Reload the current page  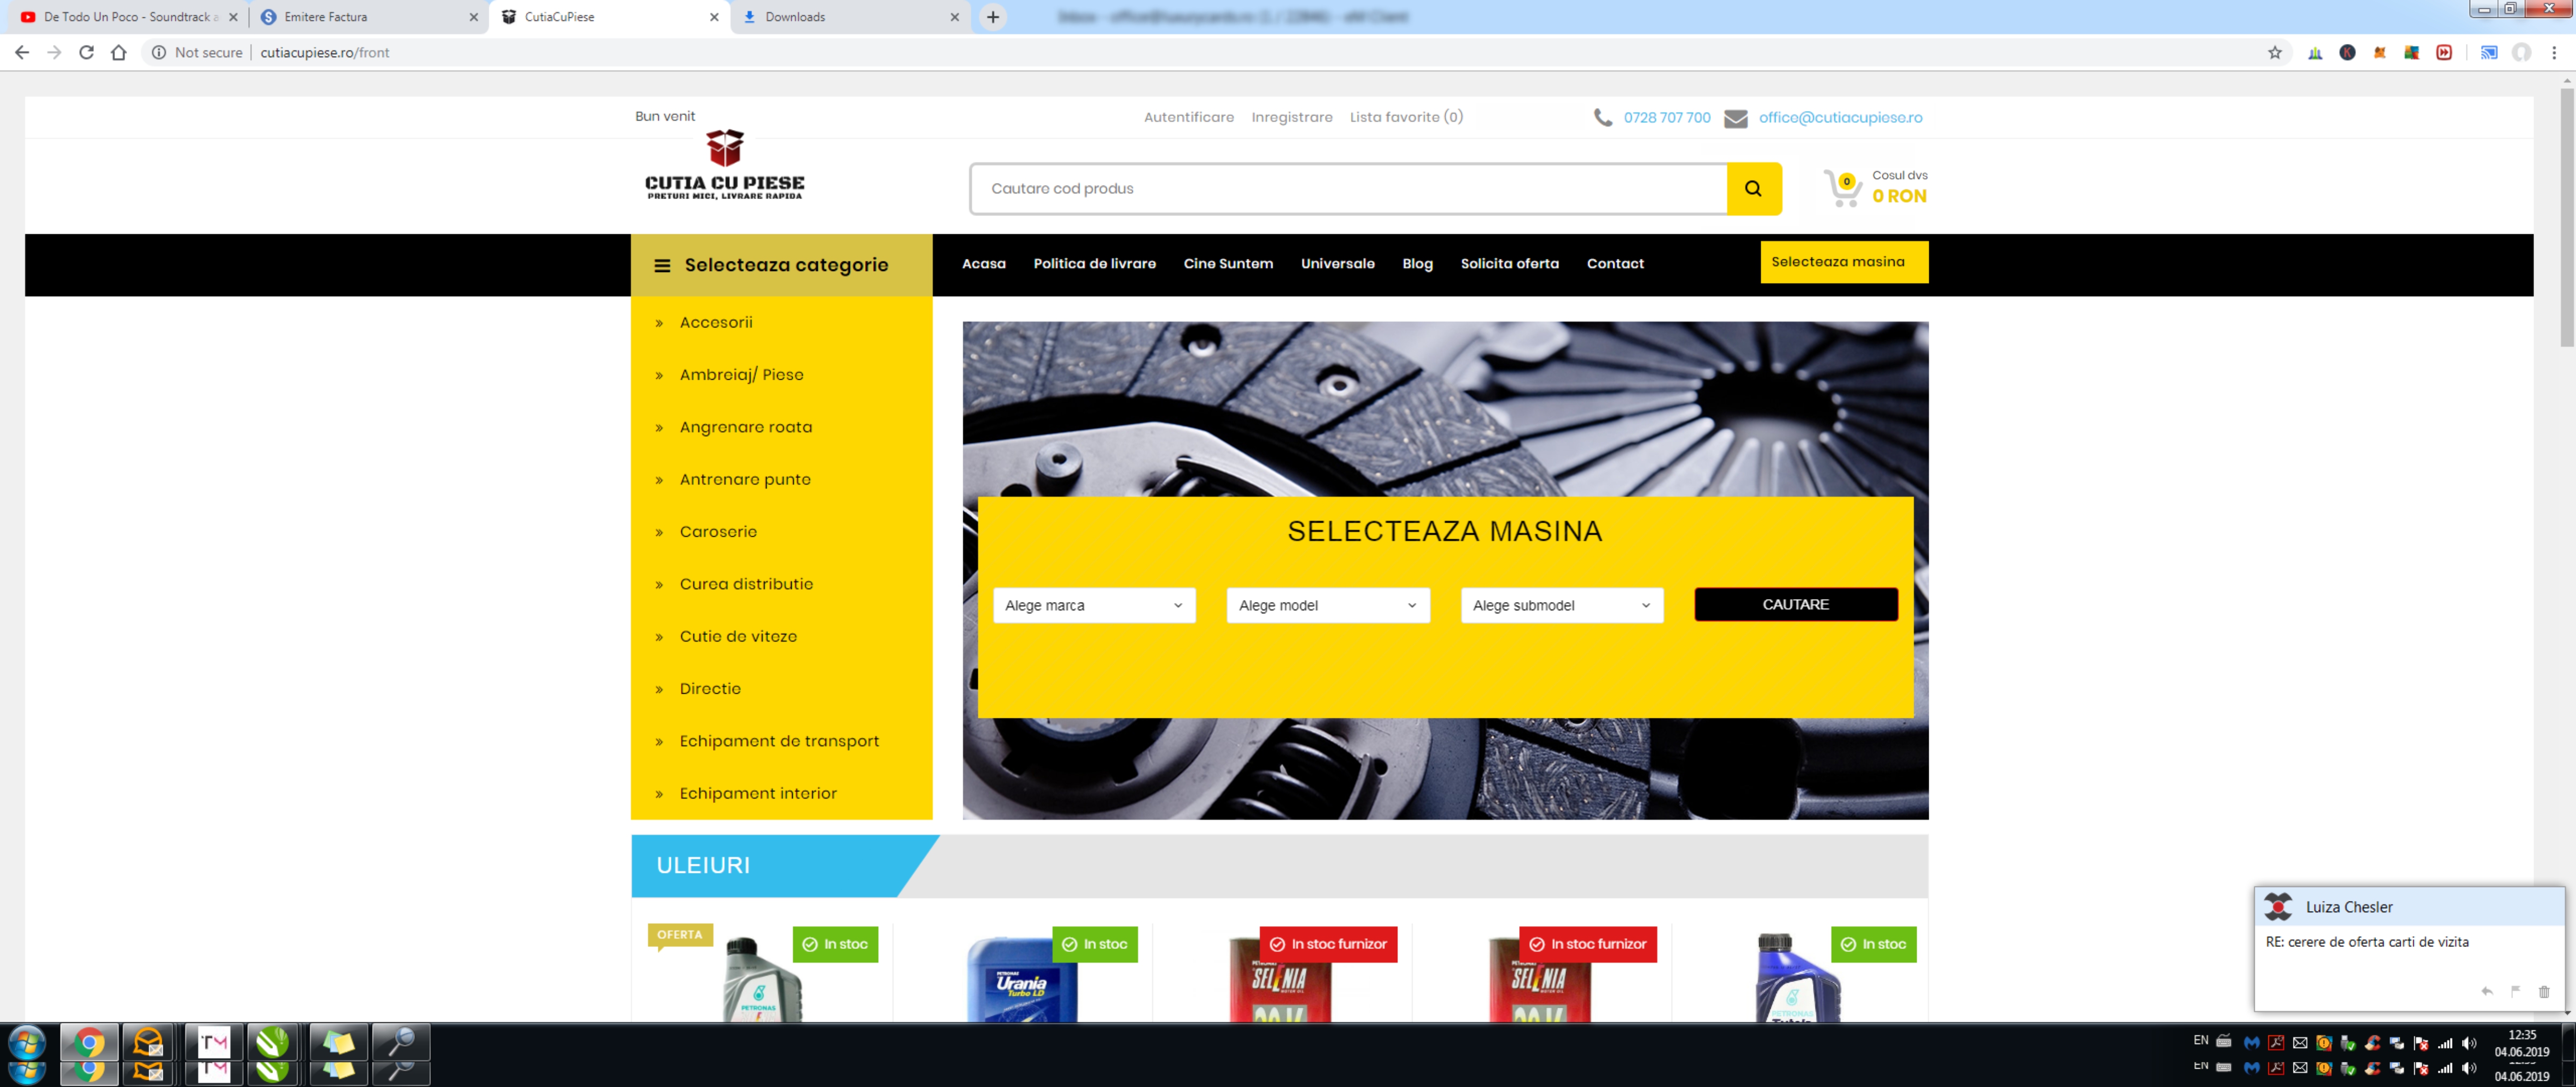coord(87,53)
